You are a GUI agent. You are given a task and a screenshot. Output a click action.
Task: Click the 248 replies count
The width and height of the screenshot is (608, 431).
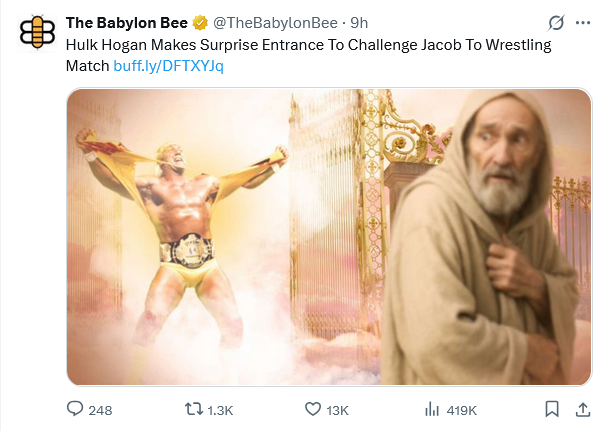click(101, 410)
